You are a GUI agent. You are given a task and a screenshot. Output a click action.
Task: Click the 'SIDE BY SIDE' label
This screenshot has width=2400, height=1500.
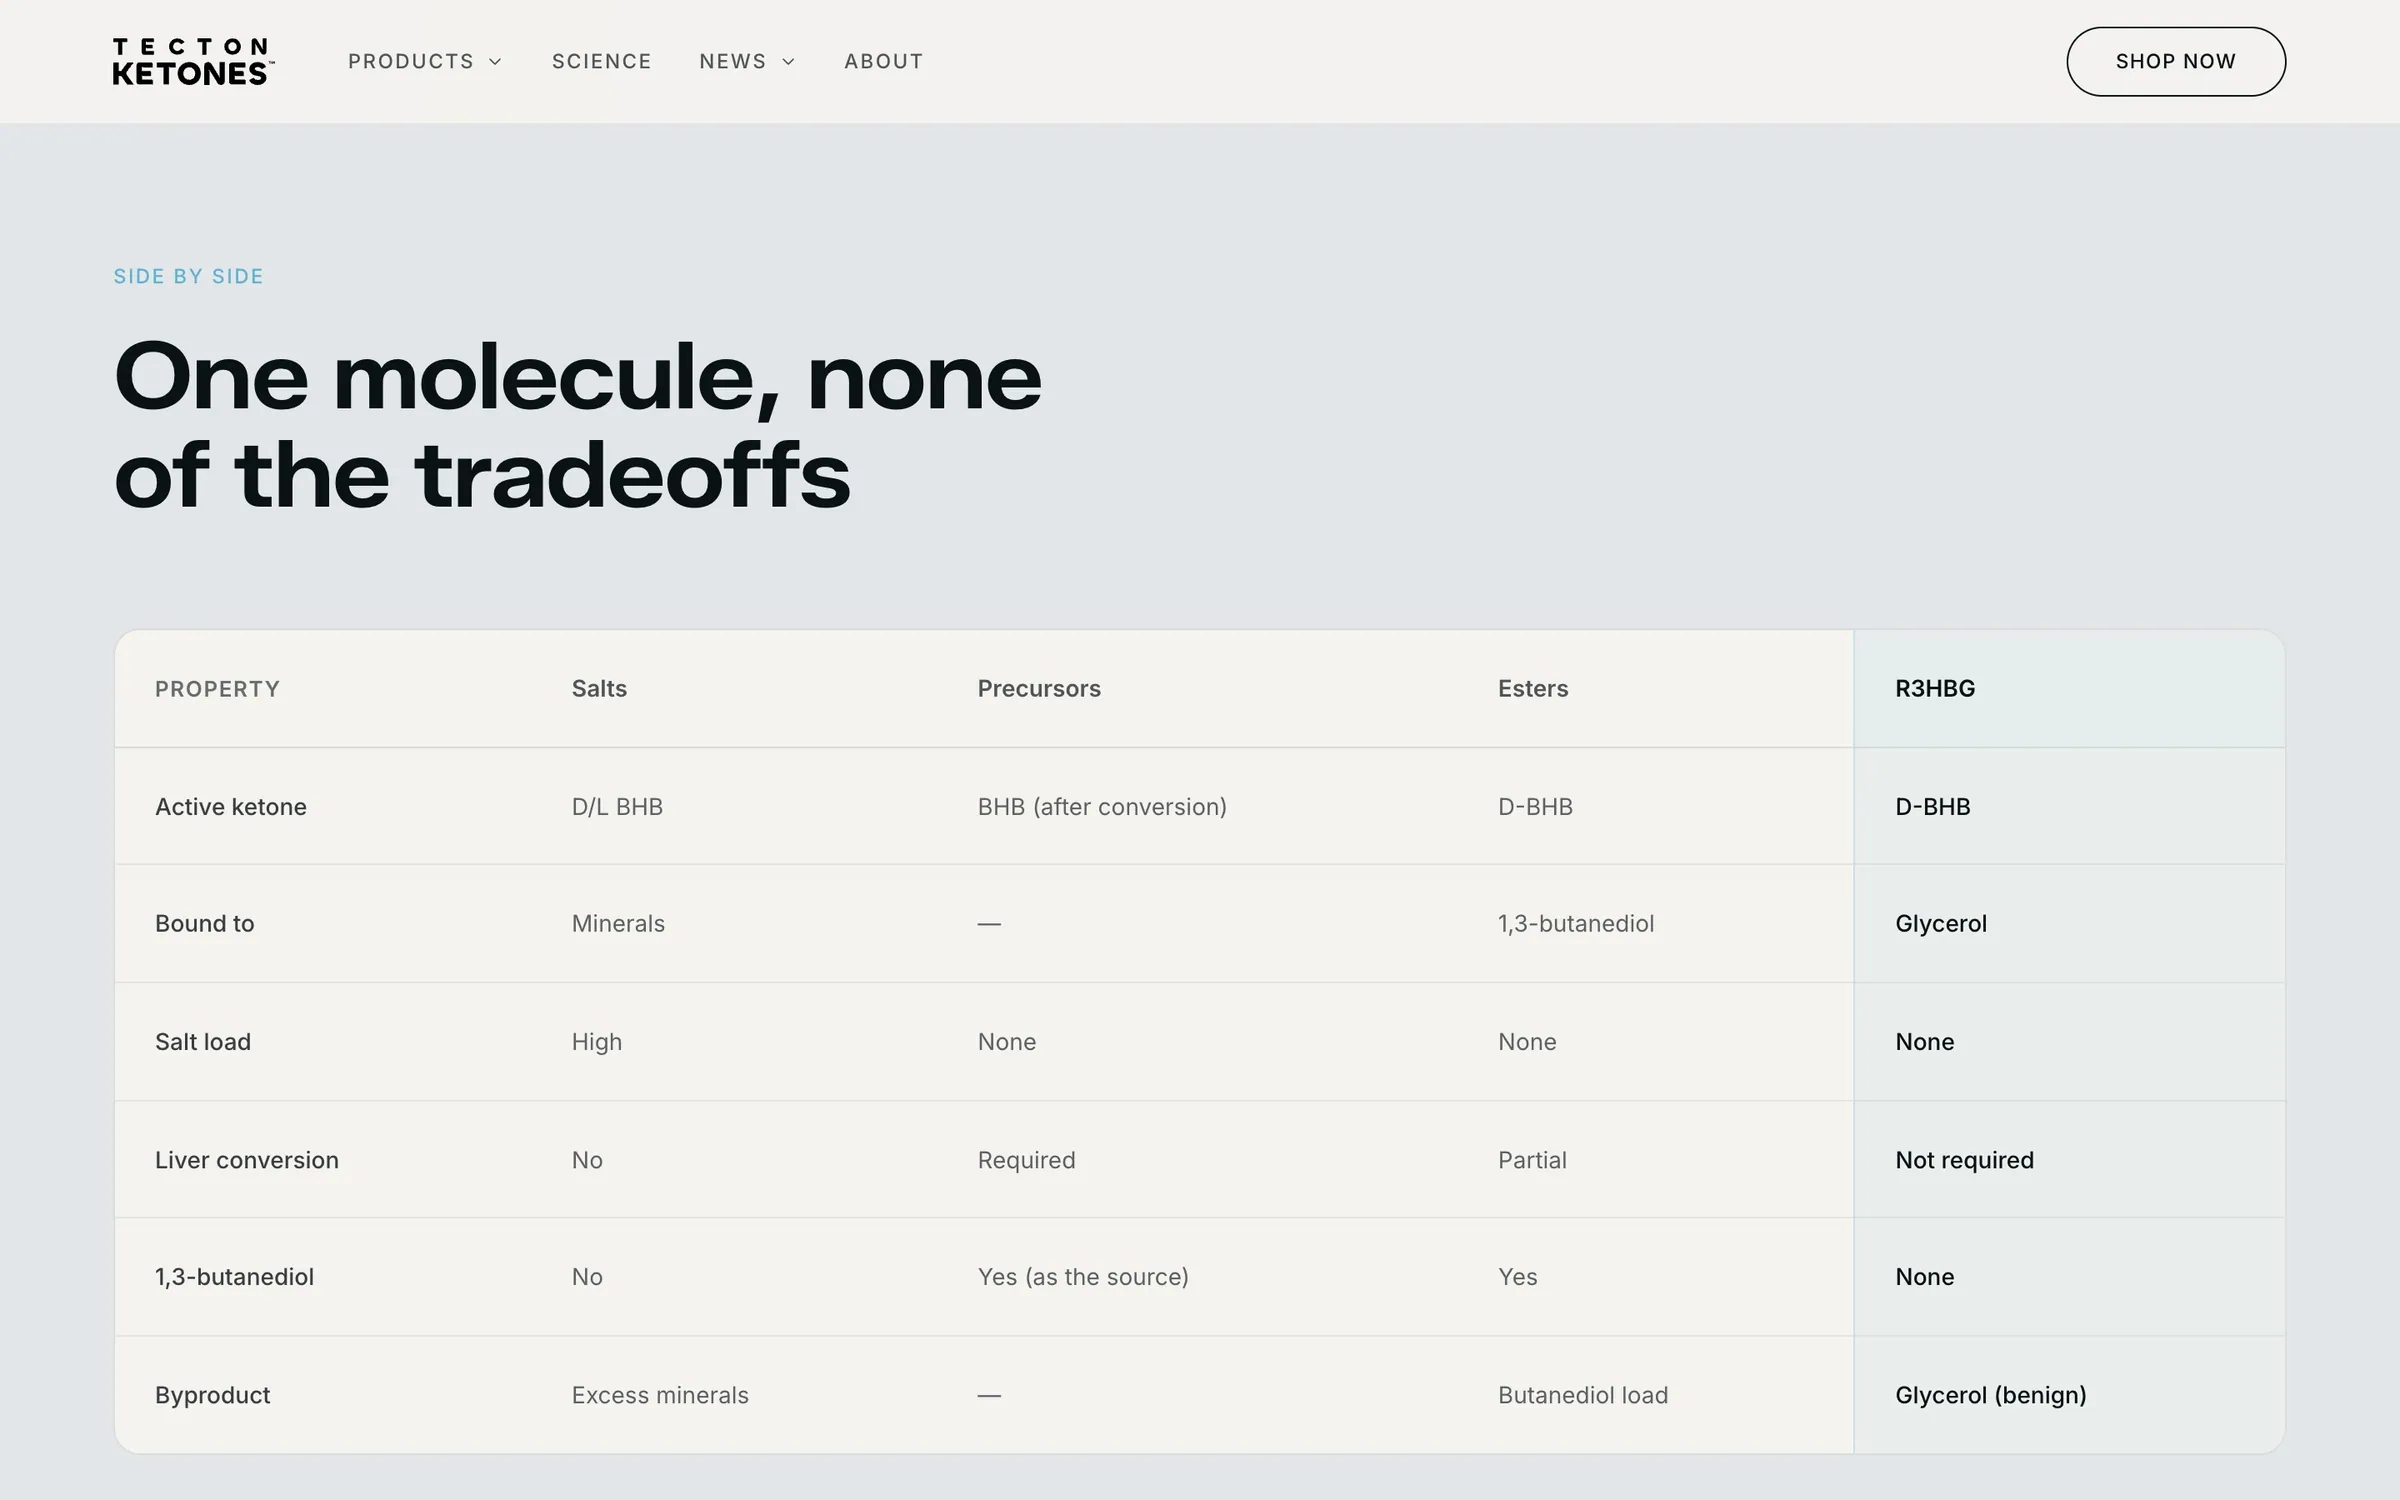(x=188, y=276)
